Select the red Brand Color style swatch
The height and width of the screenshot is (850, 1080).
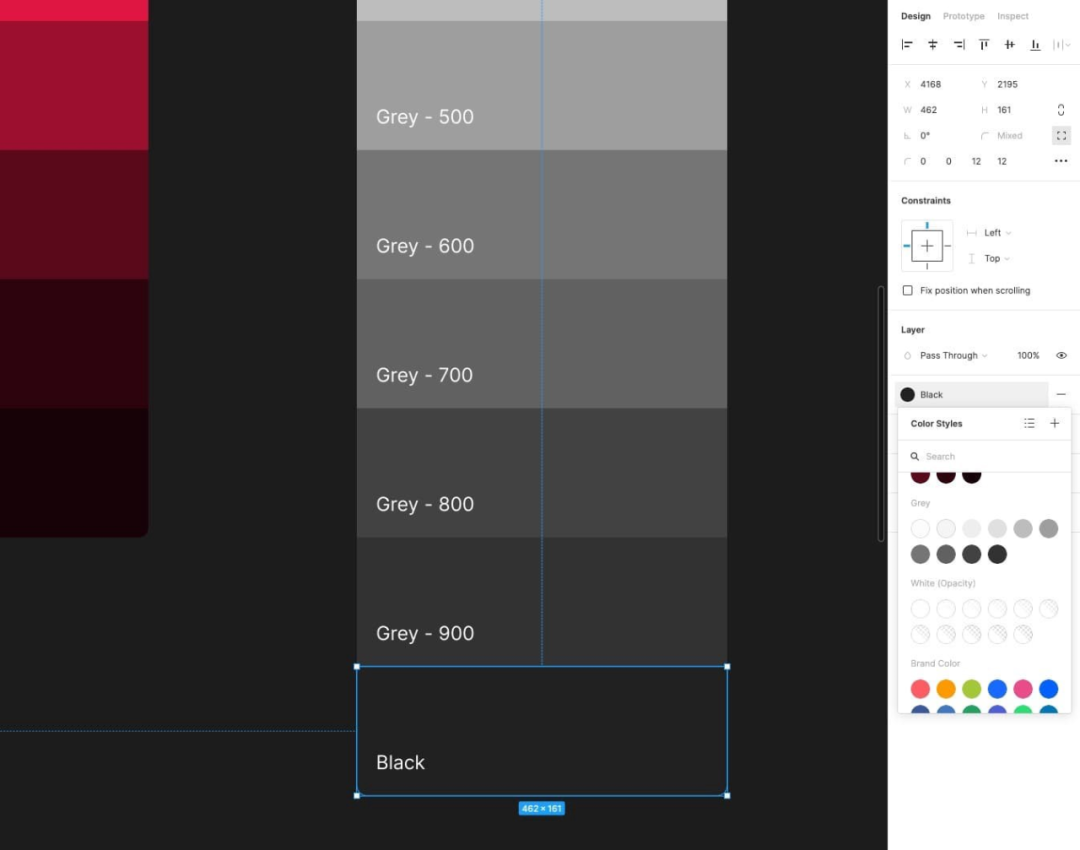(x=920, y=689)
